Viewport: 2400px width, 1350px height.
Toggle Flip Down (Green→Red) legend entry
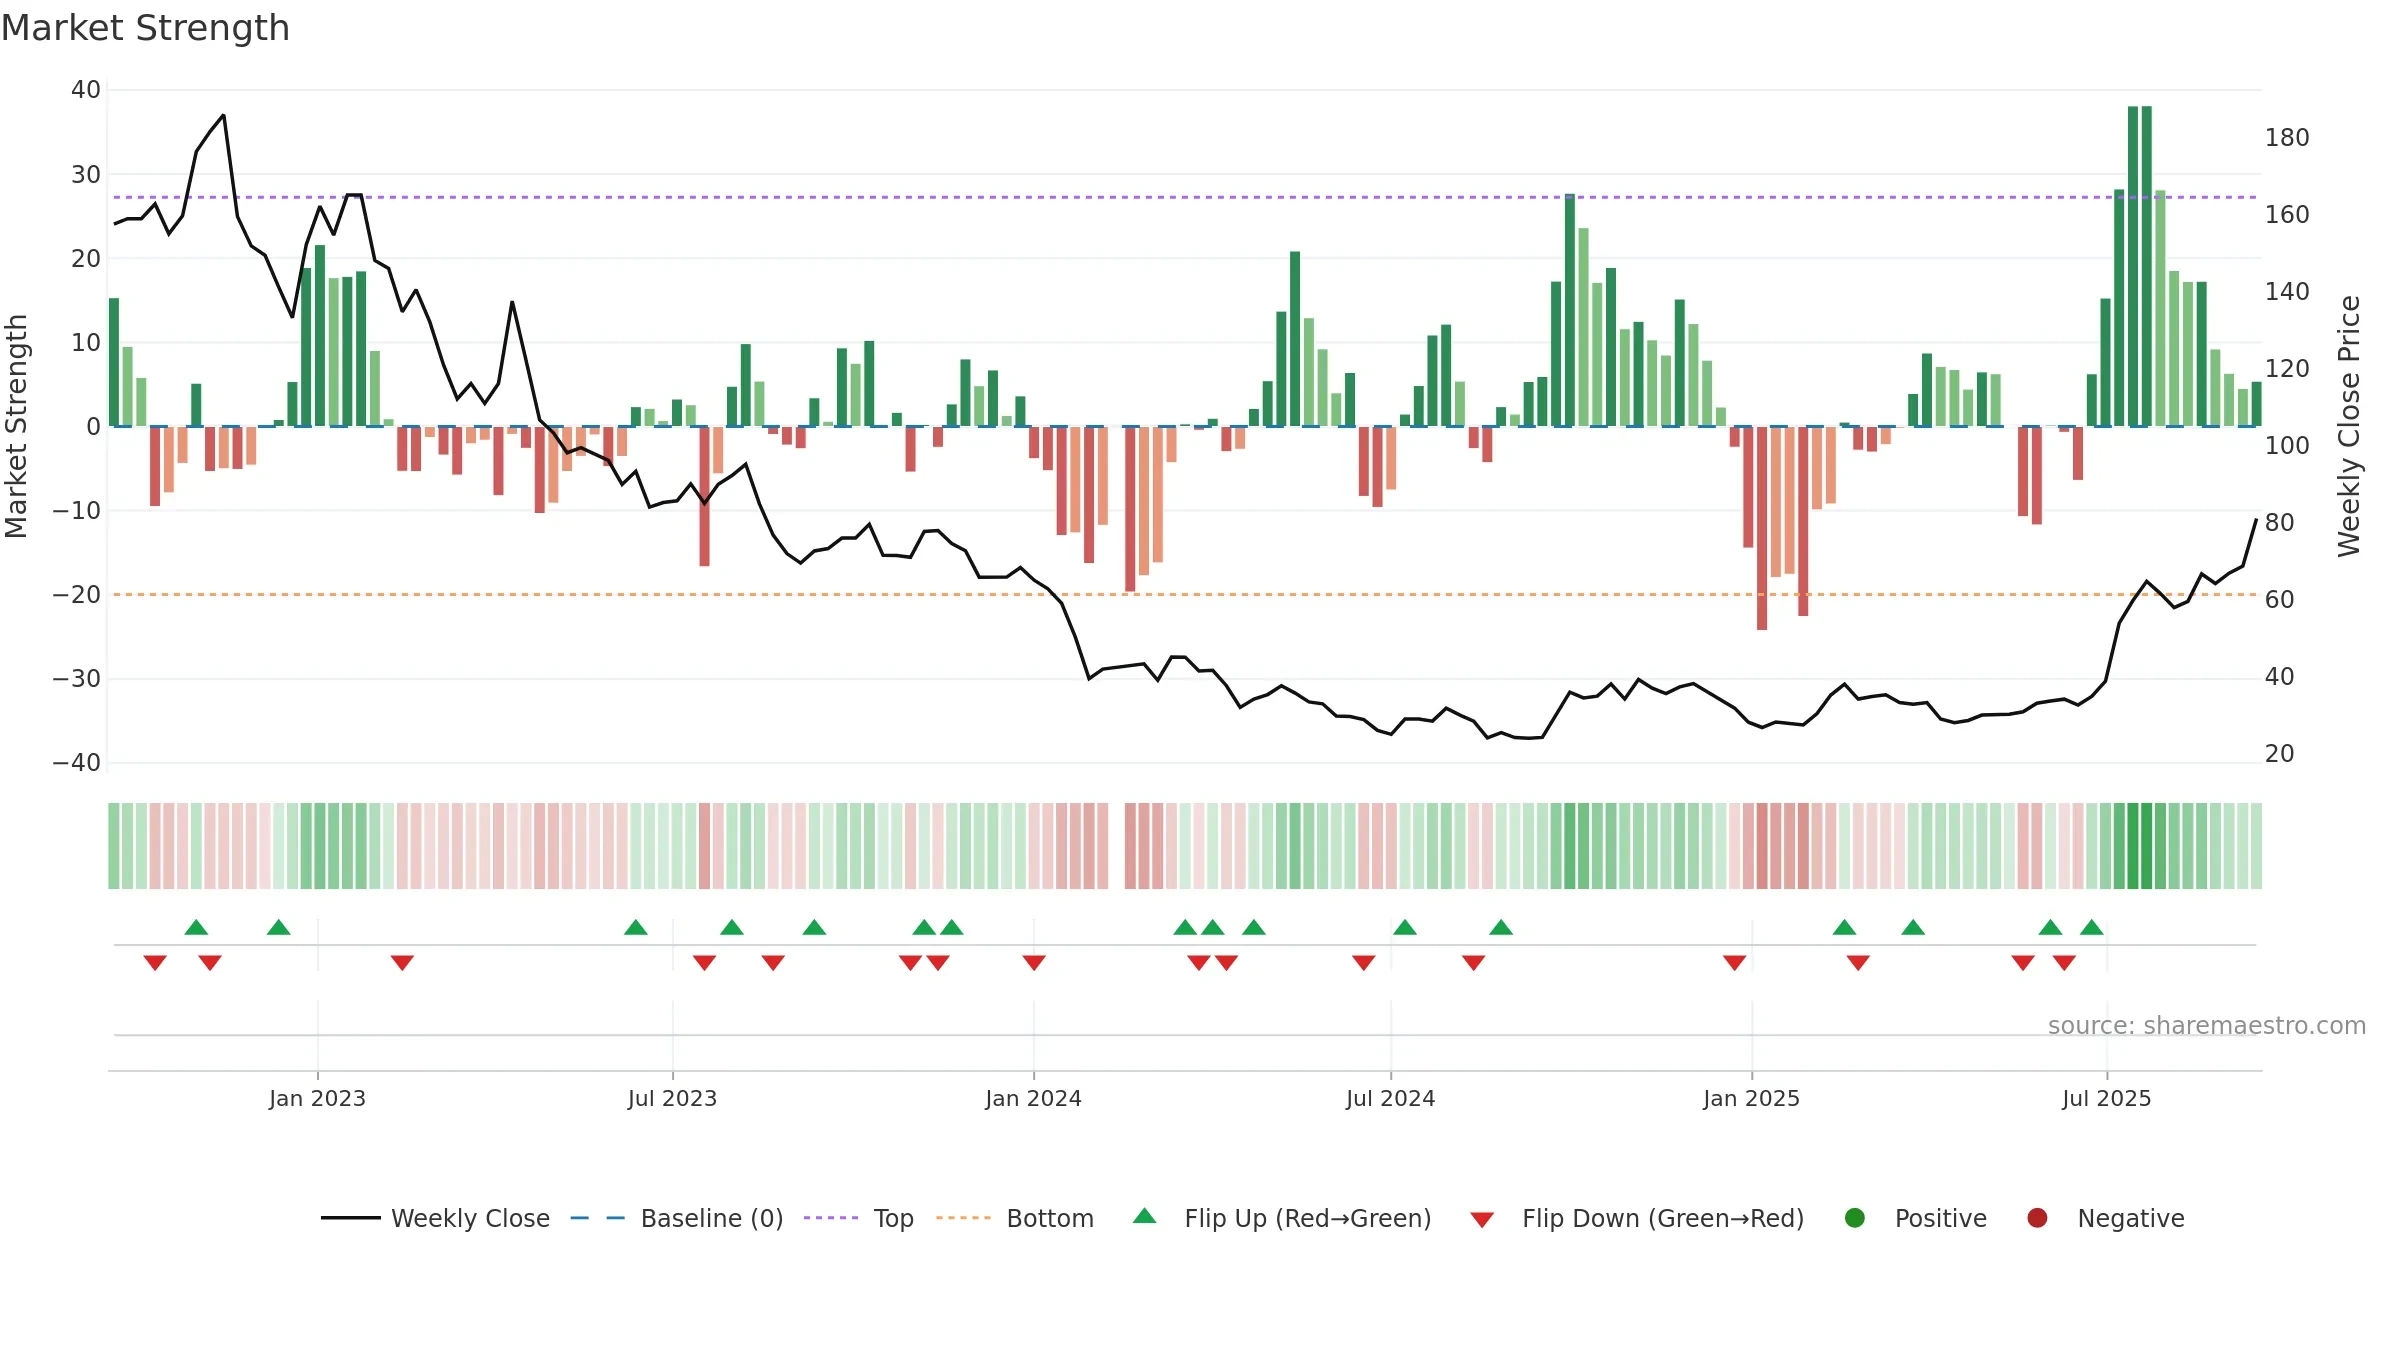pos(1637,1218)
